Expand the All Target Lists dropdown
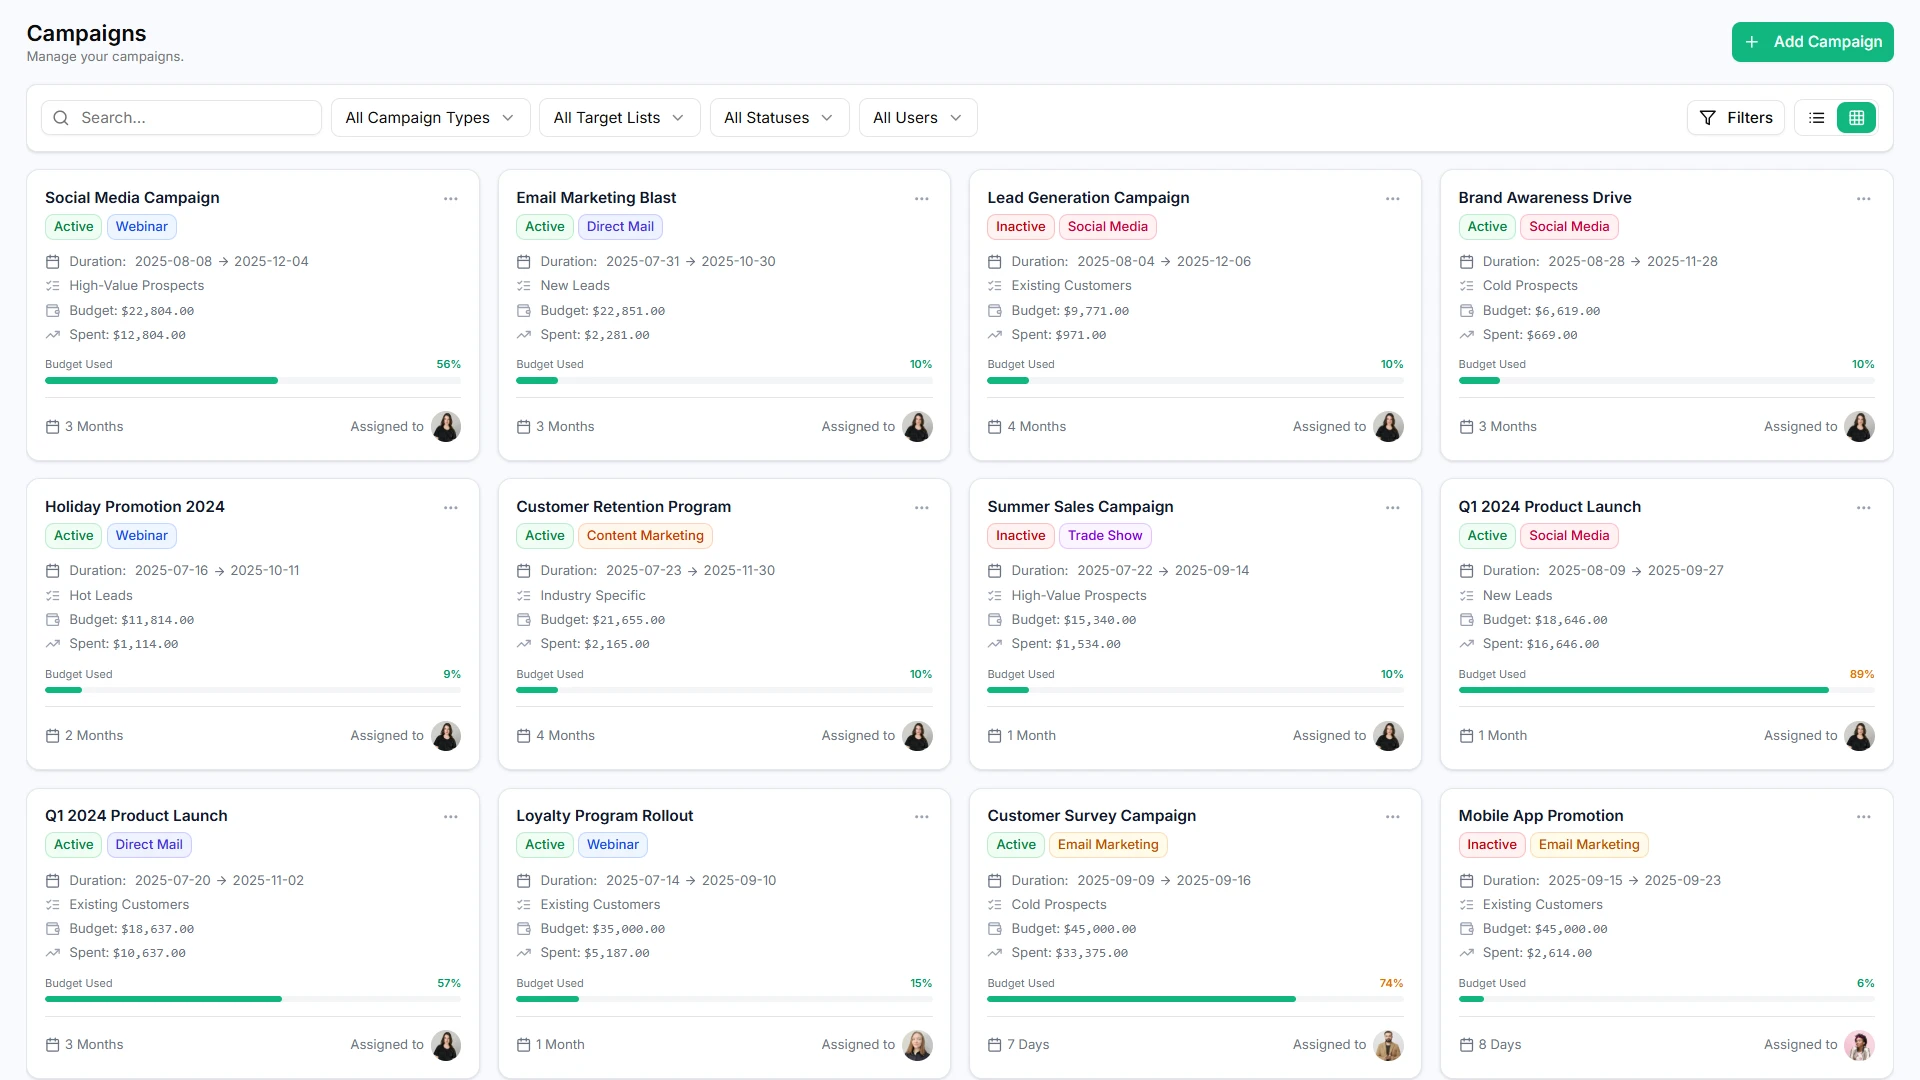 pos(619,118)
